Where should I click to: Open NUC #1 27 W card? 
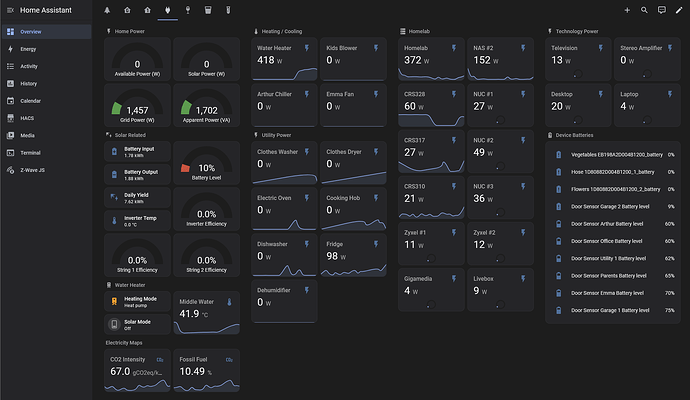pos(500,106)
